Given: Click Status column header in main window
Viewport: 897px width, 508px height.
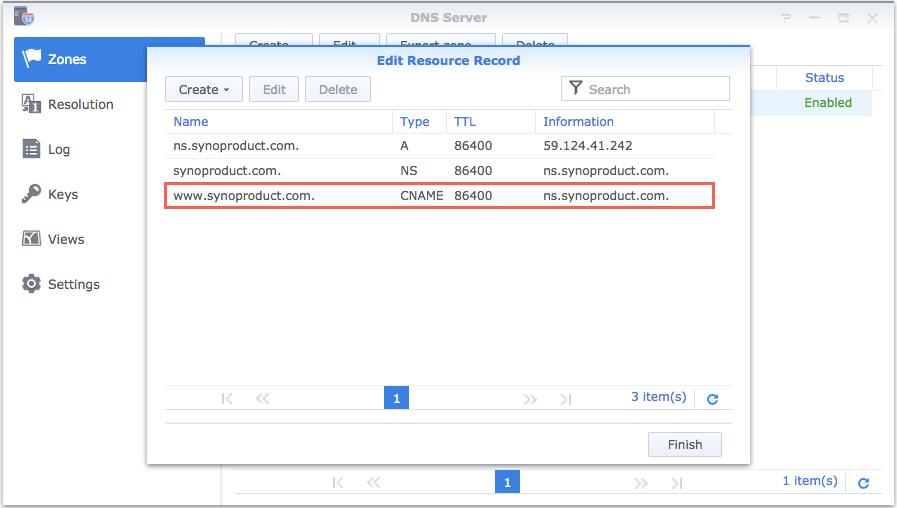Looking at the screenshot, I should [824, 78].
